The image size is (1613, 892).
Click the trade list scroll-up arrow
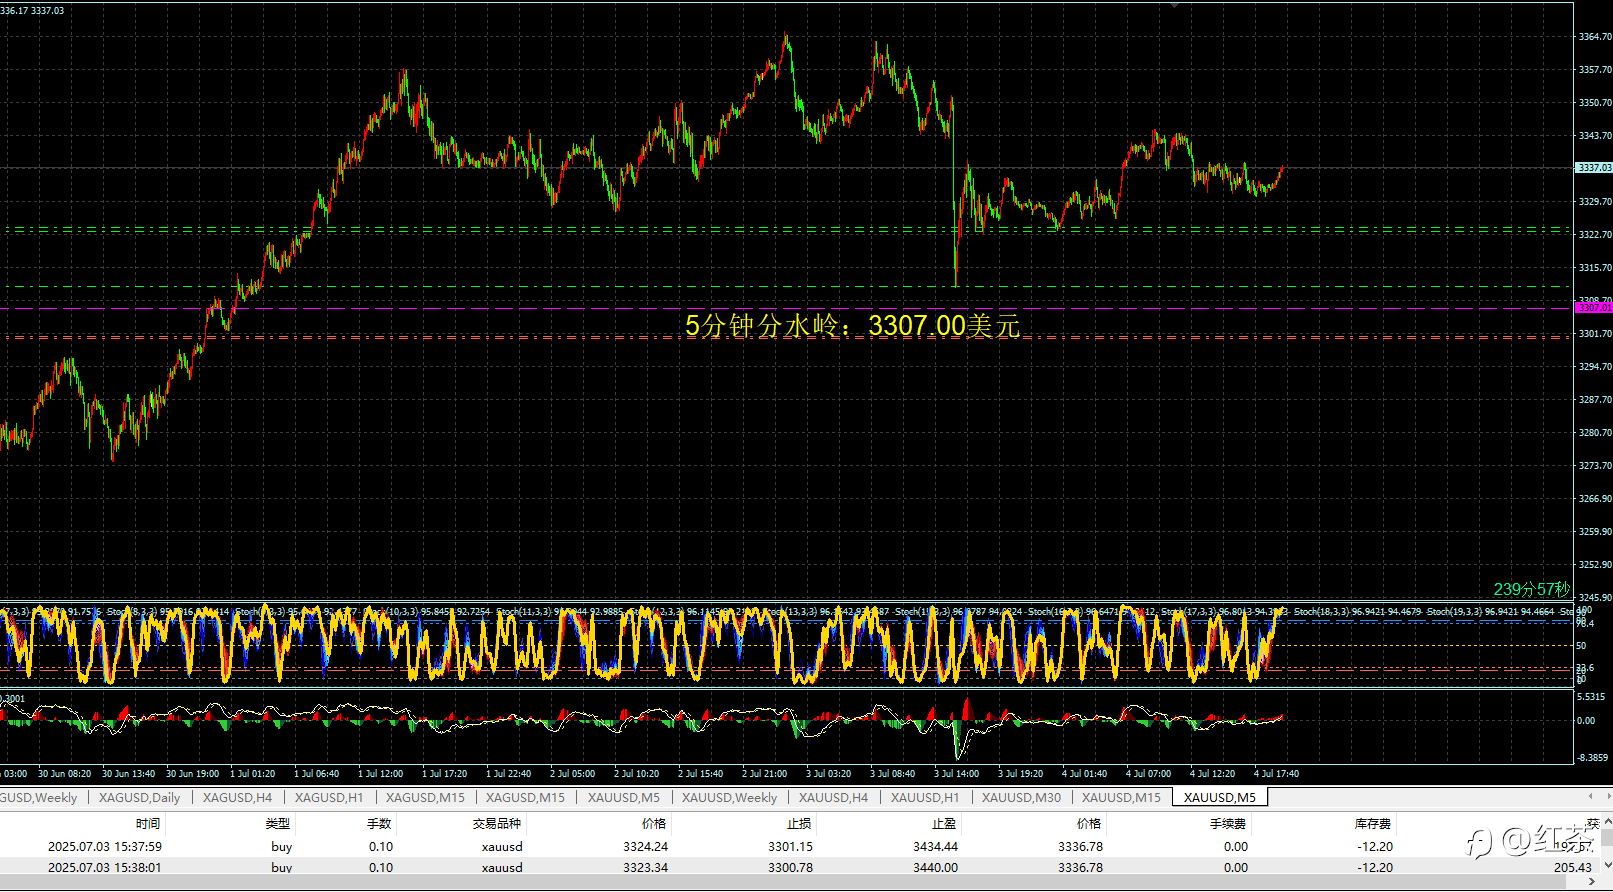tap(1606, 820)
